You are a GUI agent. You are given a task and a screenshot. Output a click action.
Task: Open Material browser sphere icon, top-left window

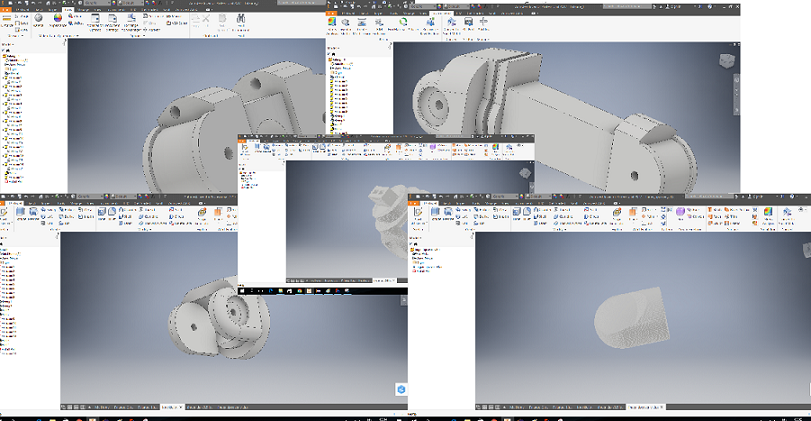(38, 19)
